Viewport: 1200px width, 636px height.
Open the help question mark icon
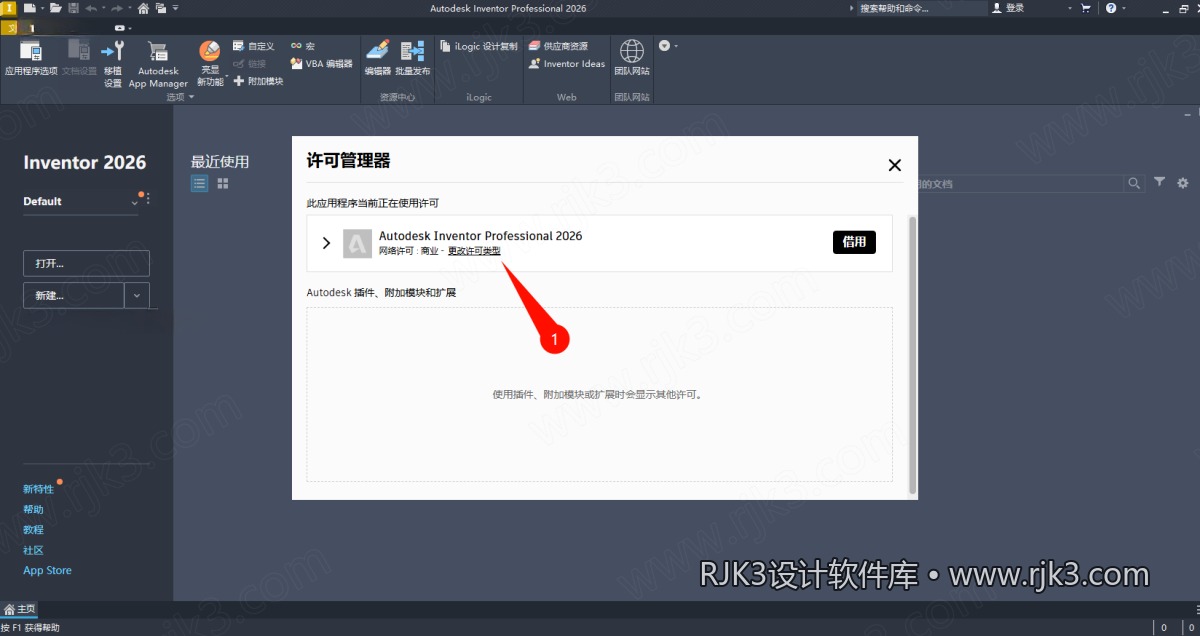tap(1110, 8)
